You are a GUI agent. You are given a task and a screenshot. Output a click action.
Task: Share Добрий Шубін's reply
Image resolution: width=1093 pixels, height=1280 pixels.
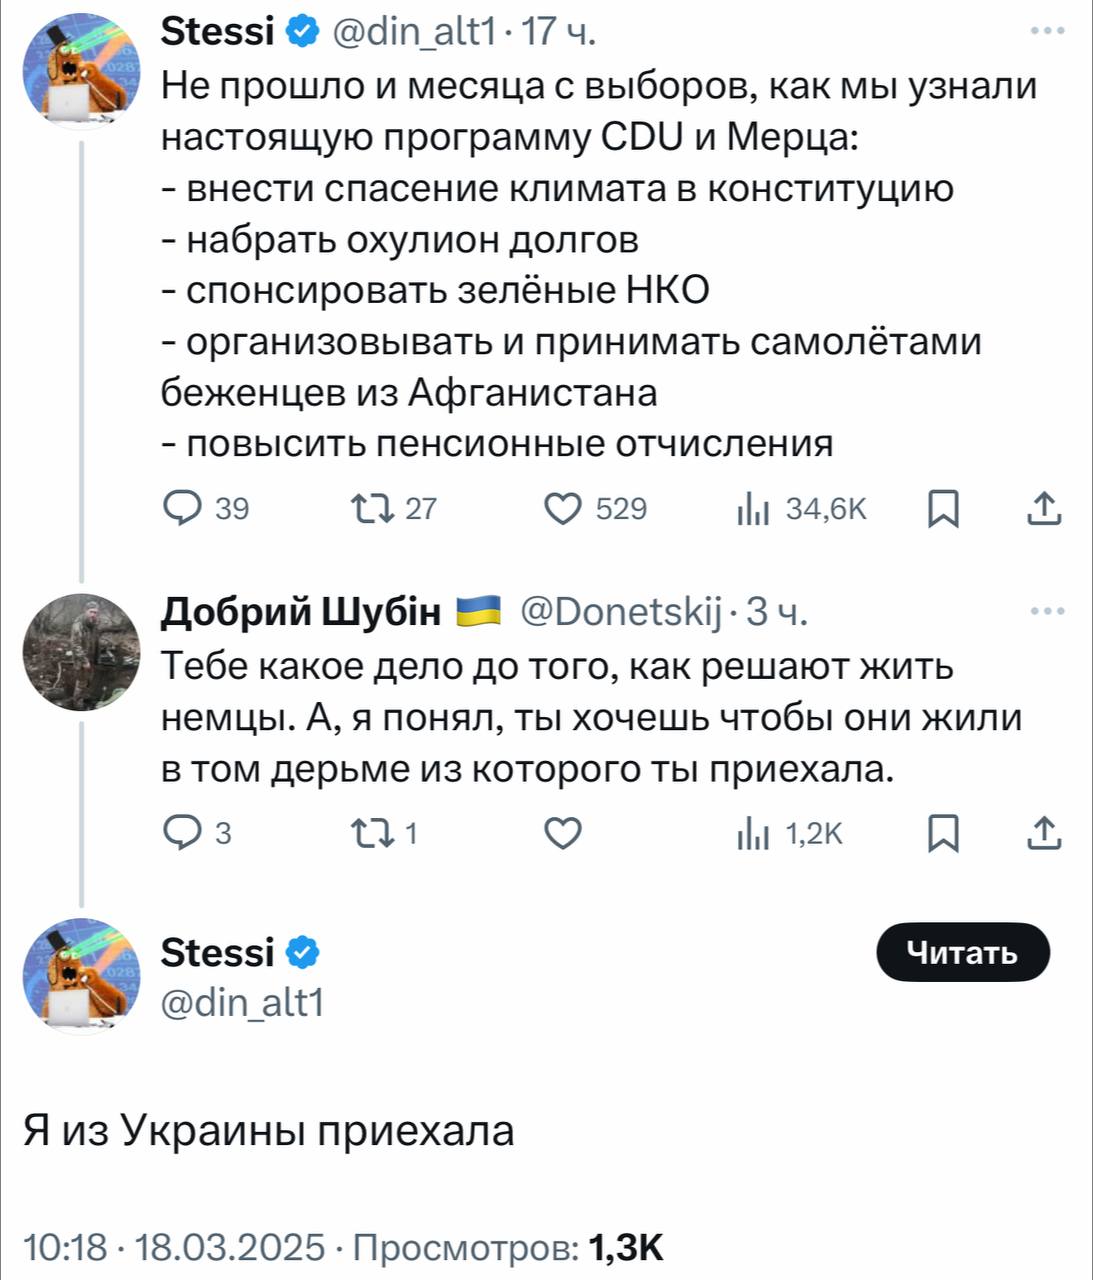pyautogui.click(x=1043, y=832)
